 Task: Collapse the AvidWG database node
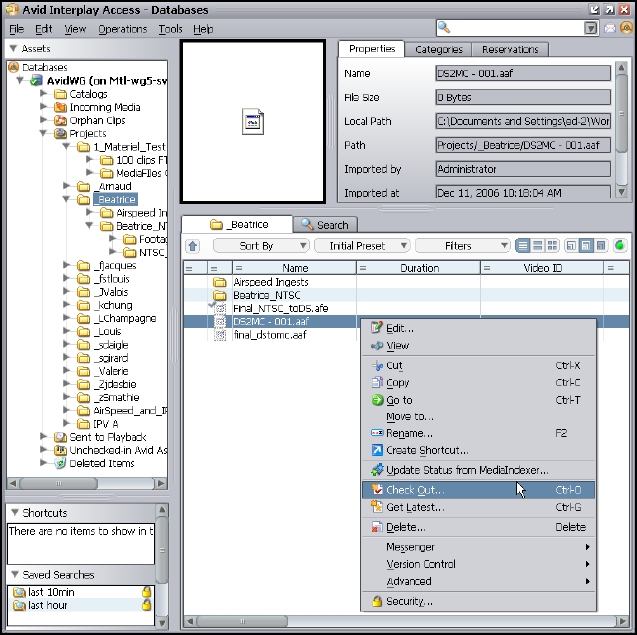pyautogui.click(x=20, y=80)
